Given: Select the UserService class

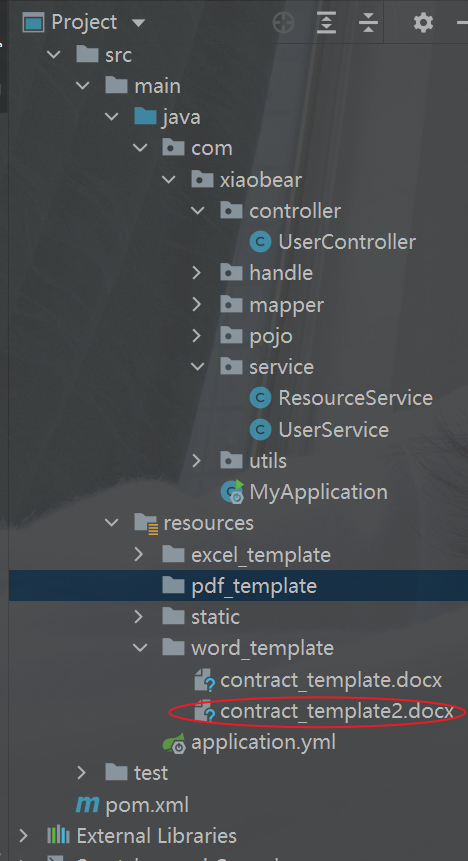Looking at the screenshot, I should tap(333, 430).
